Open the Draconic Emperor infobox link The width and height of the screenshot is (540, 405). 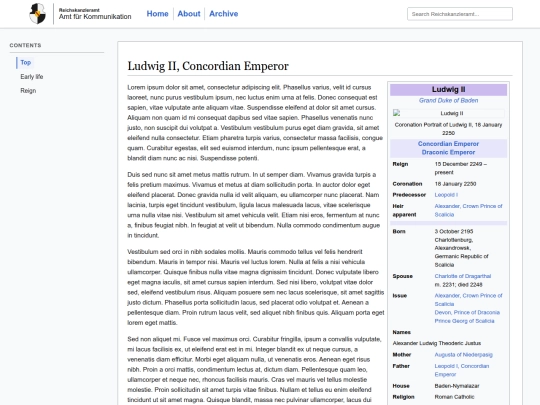click(x=448, y=152)
